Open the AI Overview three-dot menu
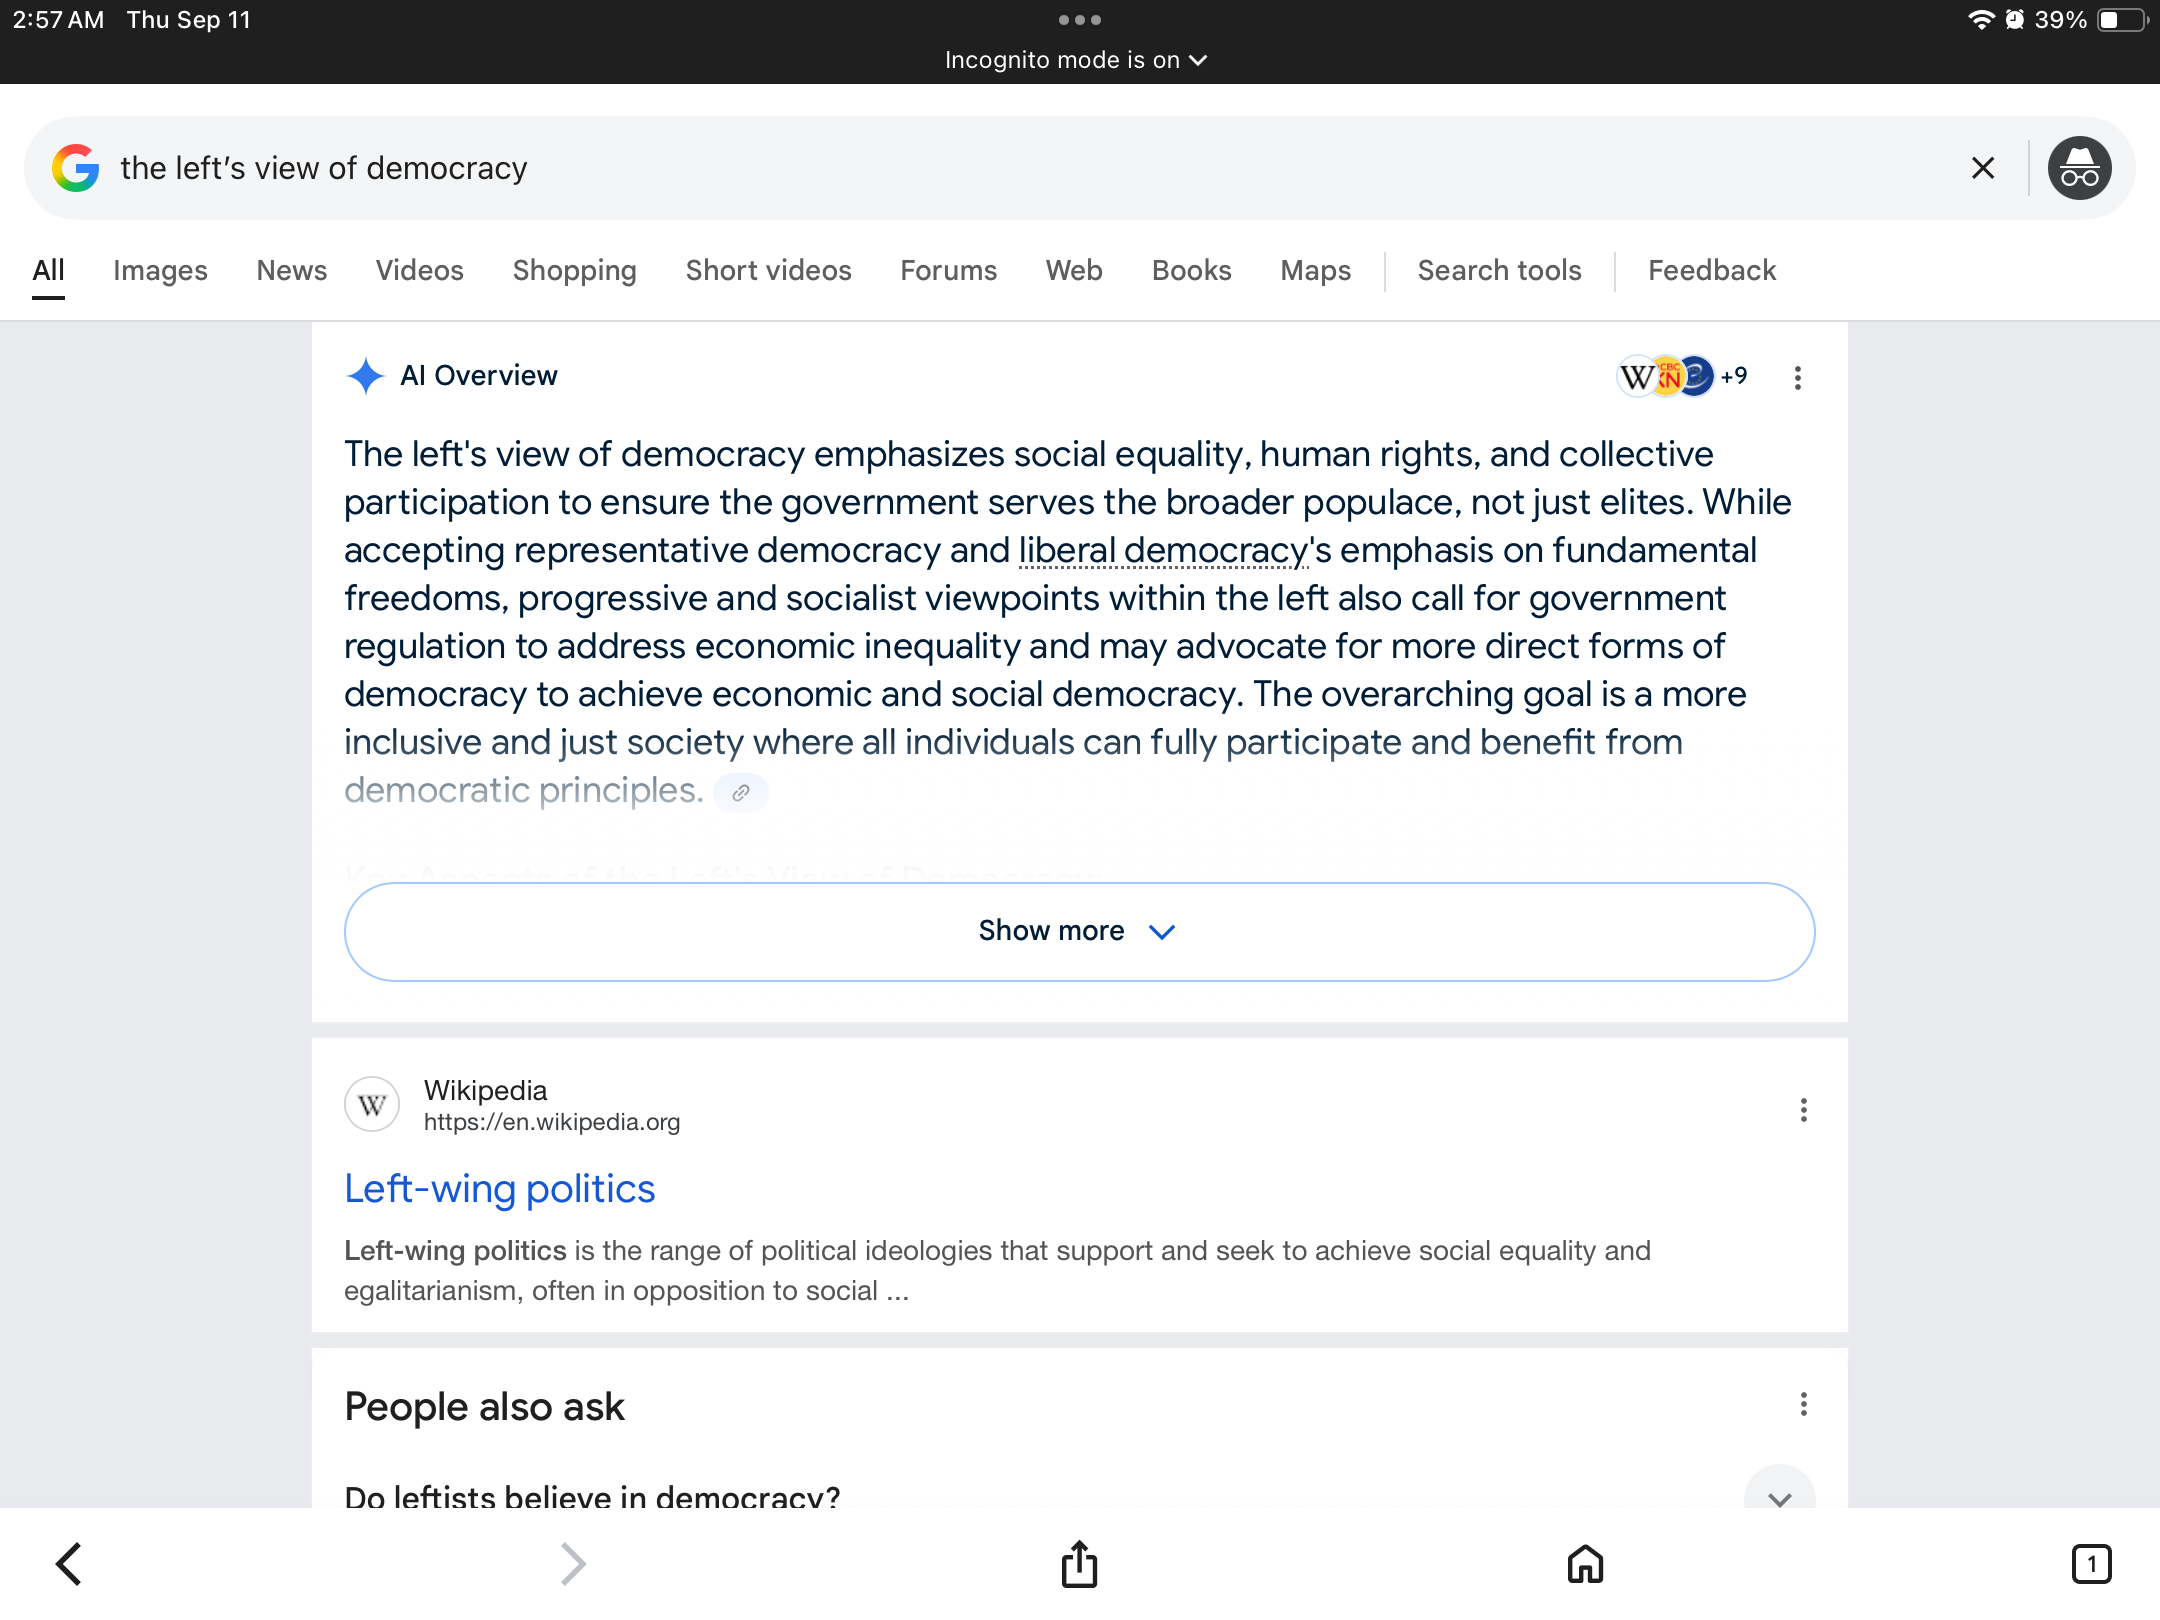Screen dimensions: 2160x1620 point(1797,377)
